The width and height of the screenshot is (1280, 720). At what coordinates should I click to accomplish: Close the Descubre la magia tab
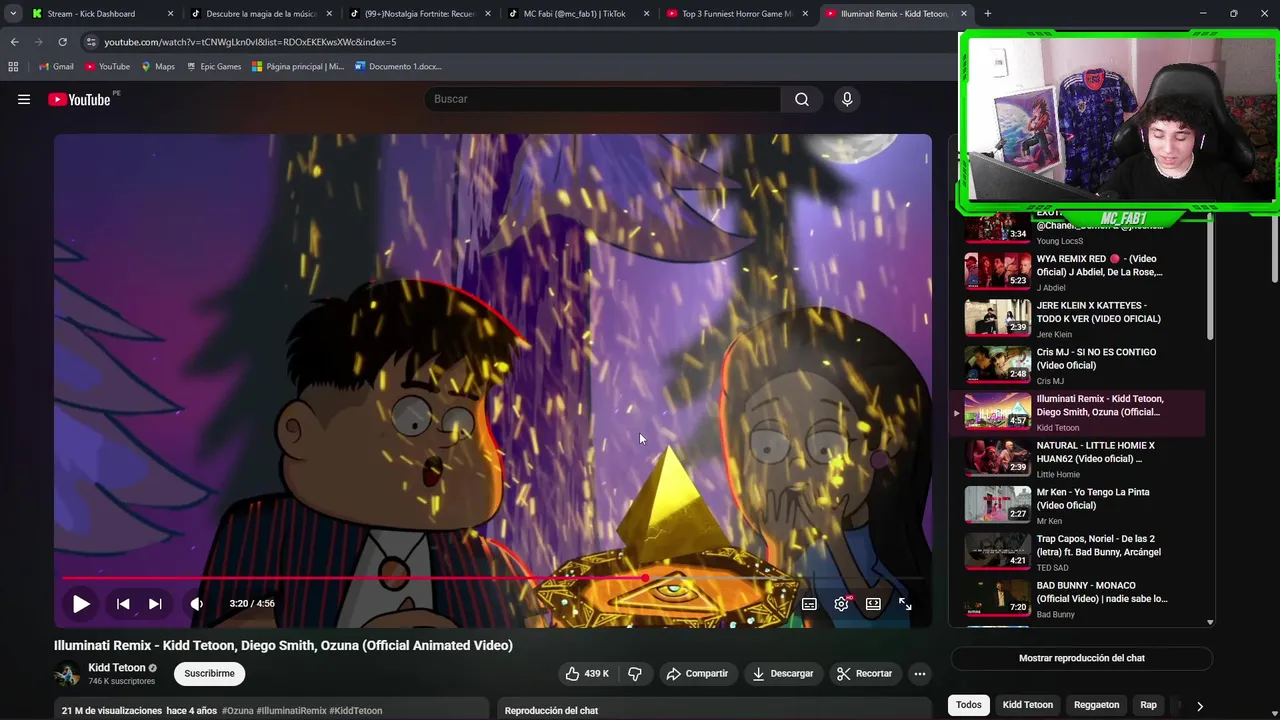tap(329, 14)
